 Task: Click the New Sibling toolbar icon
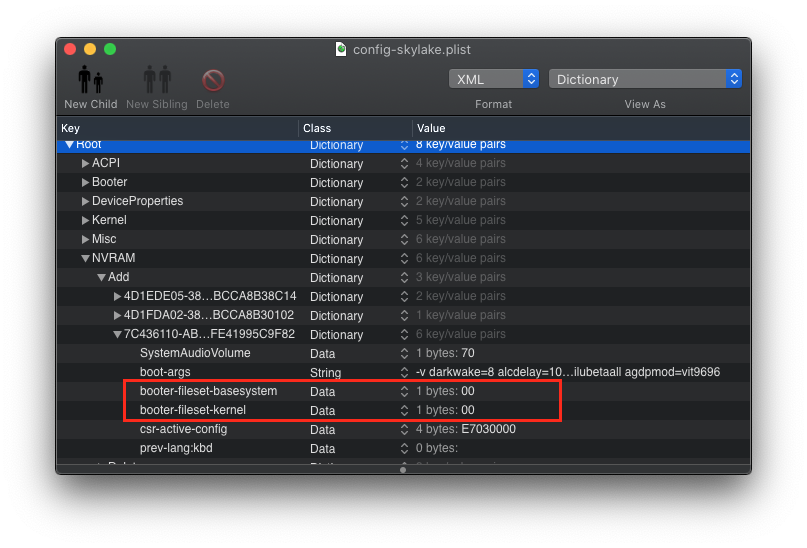(x=157, y=80)
